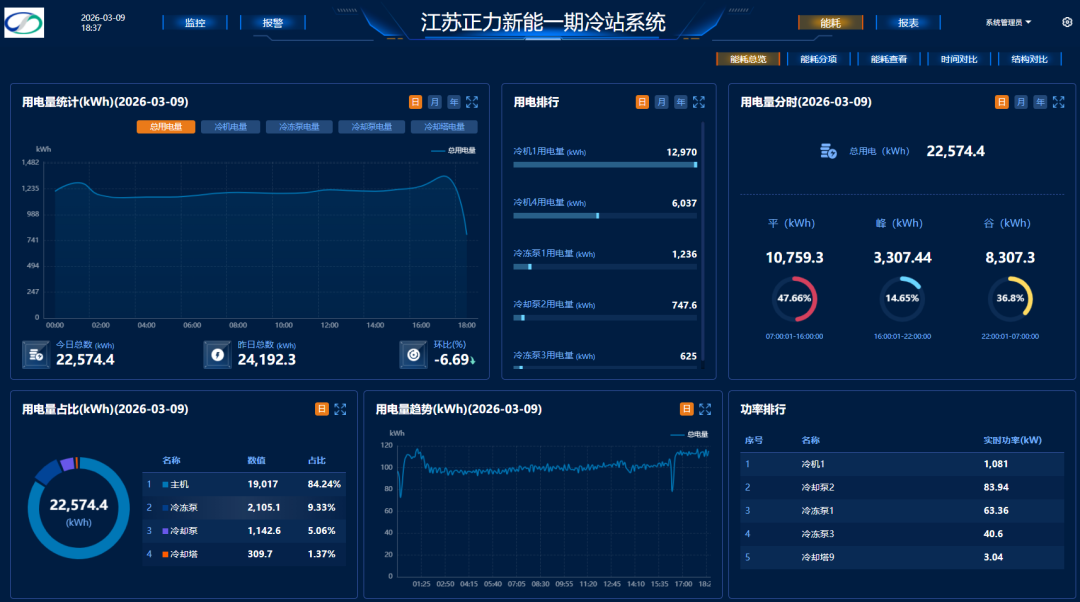Screen dimensions: 1080x602
Task: Enlarge 用电量趋势 chart using fullscreen icon
Action: click(705, 409)
